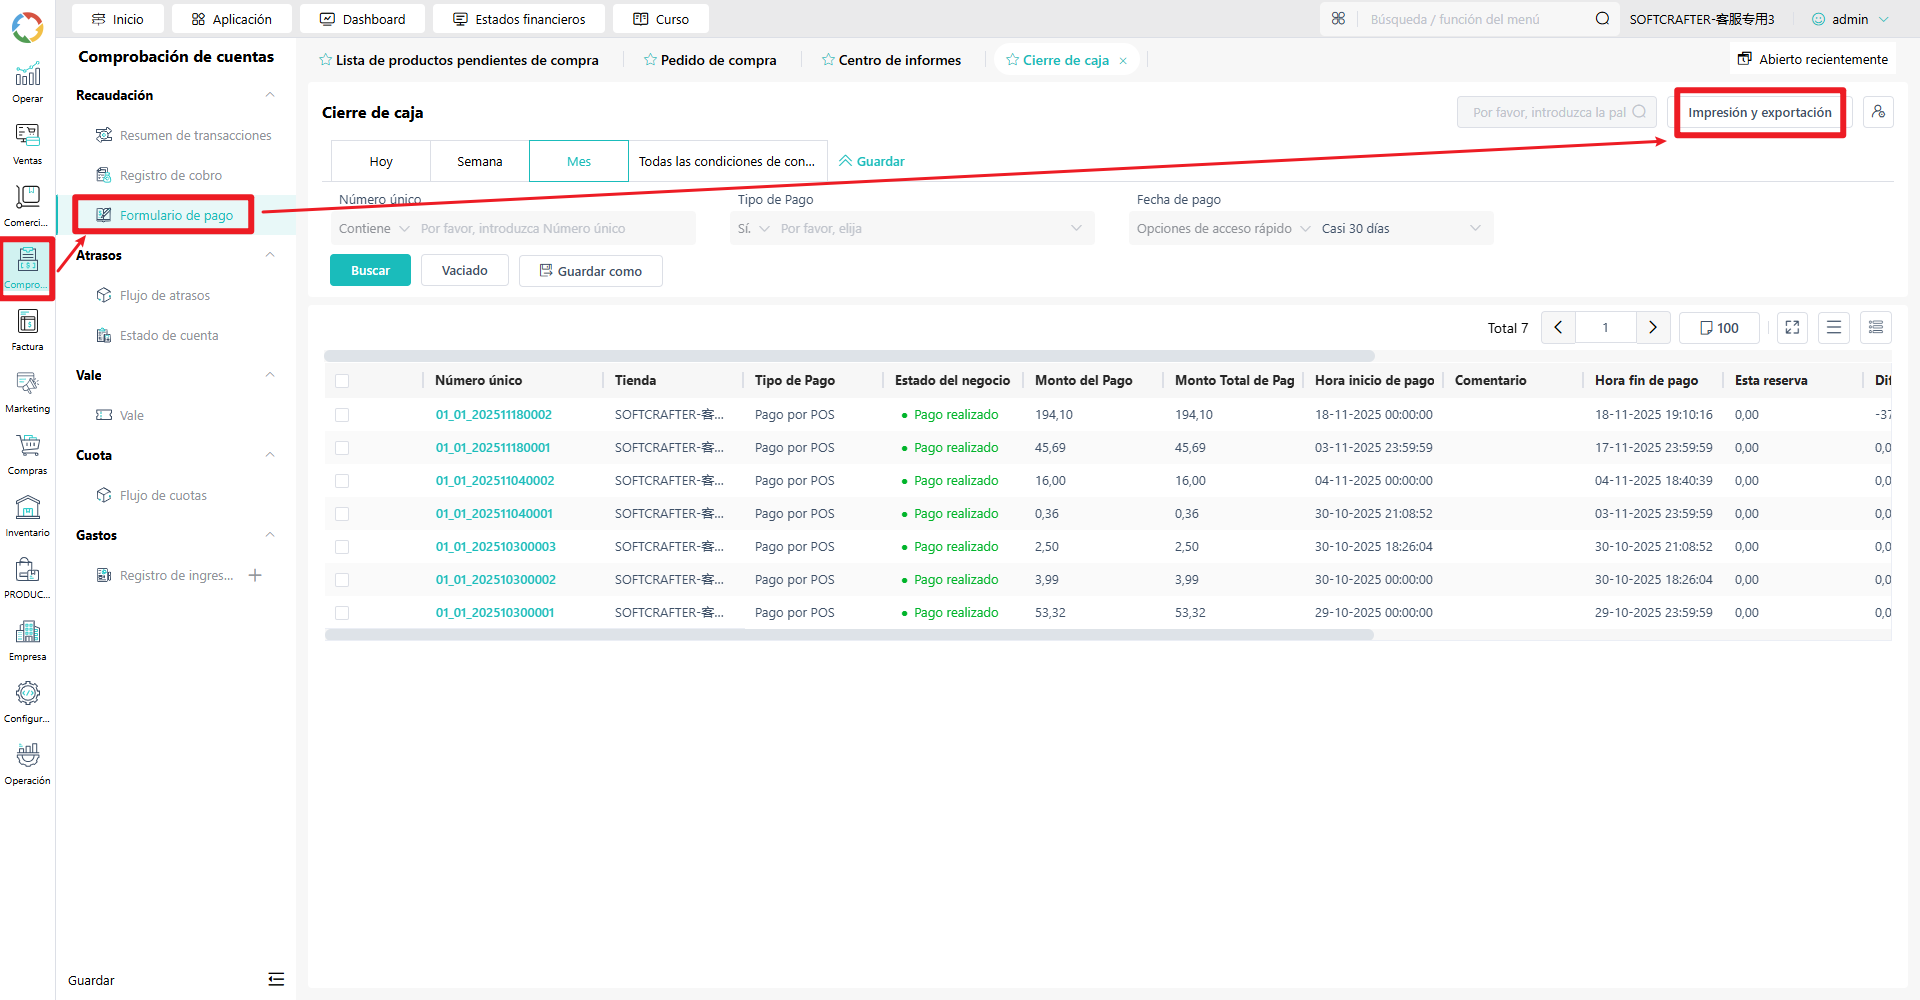Viewport: 1920px width, 1000px height.
Task: Click the Número único search input
Action: [x=555, y=229]
